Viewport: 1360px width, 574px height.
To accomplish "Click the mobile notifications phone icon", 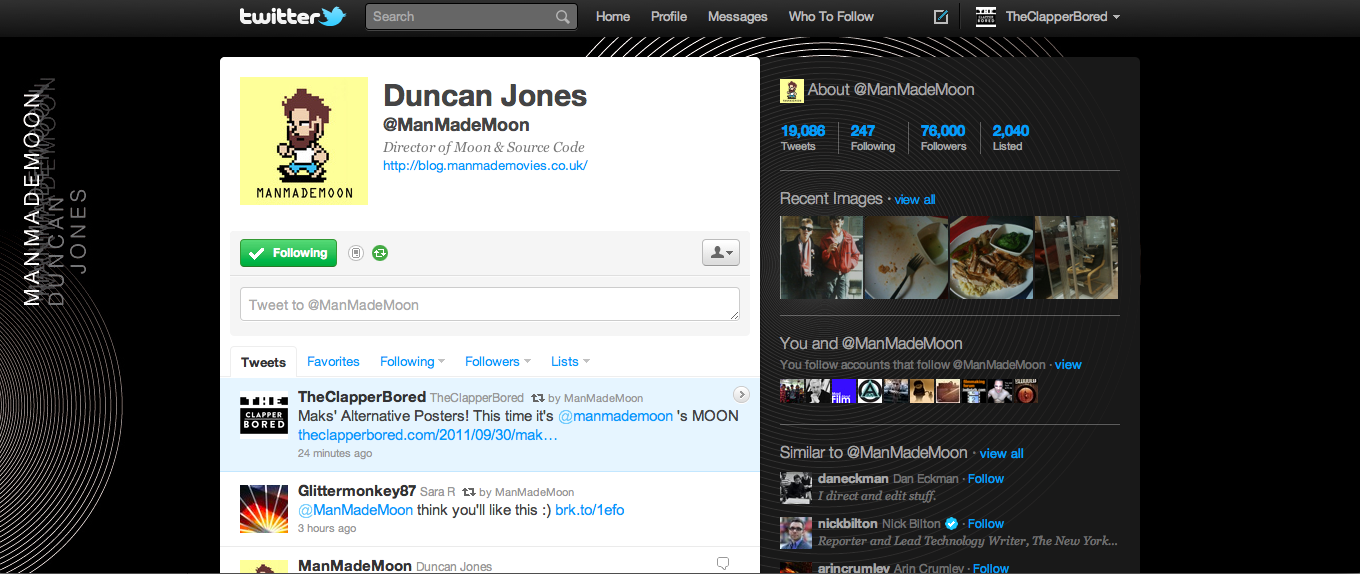I will 356,253.
